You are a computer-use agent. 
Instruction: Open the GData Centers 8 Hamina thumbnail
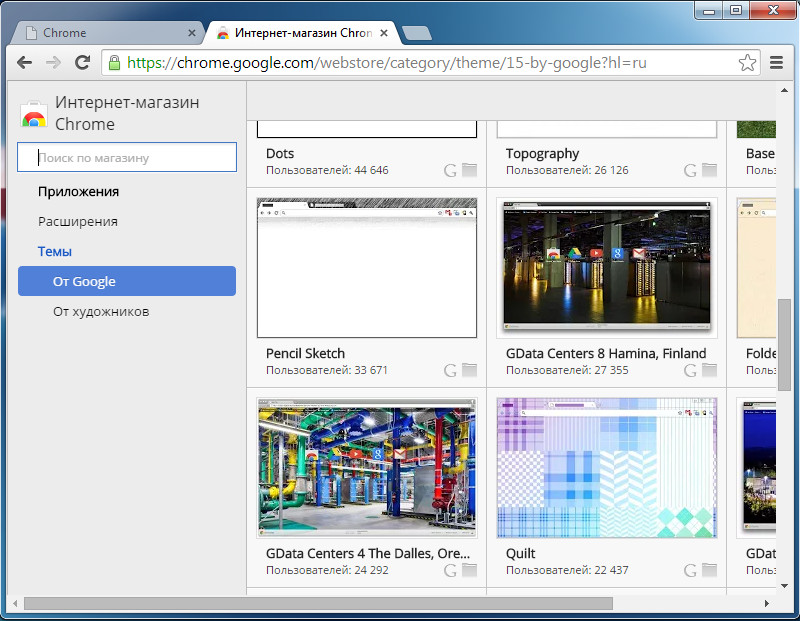tap(607, 268)
